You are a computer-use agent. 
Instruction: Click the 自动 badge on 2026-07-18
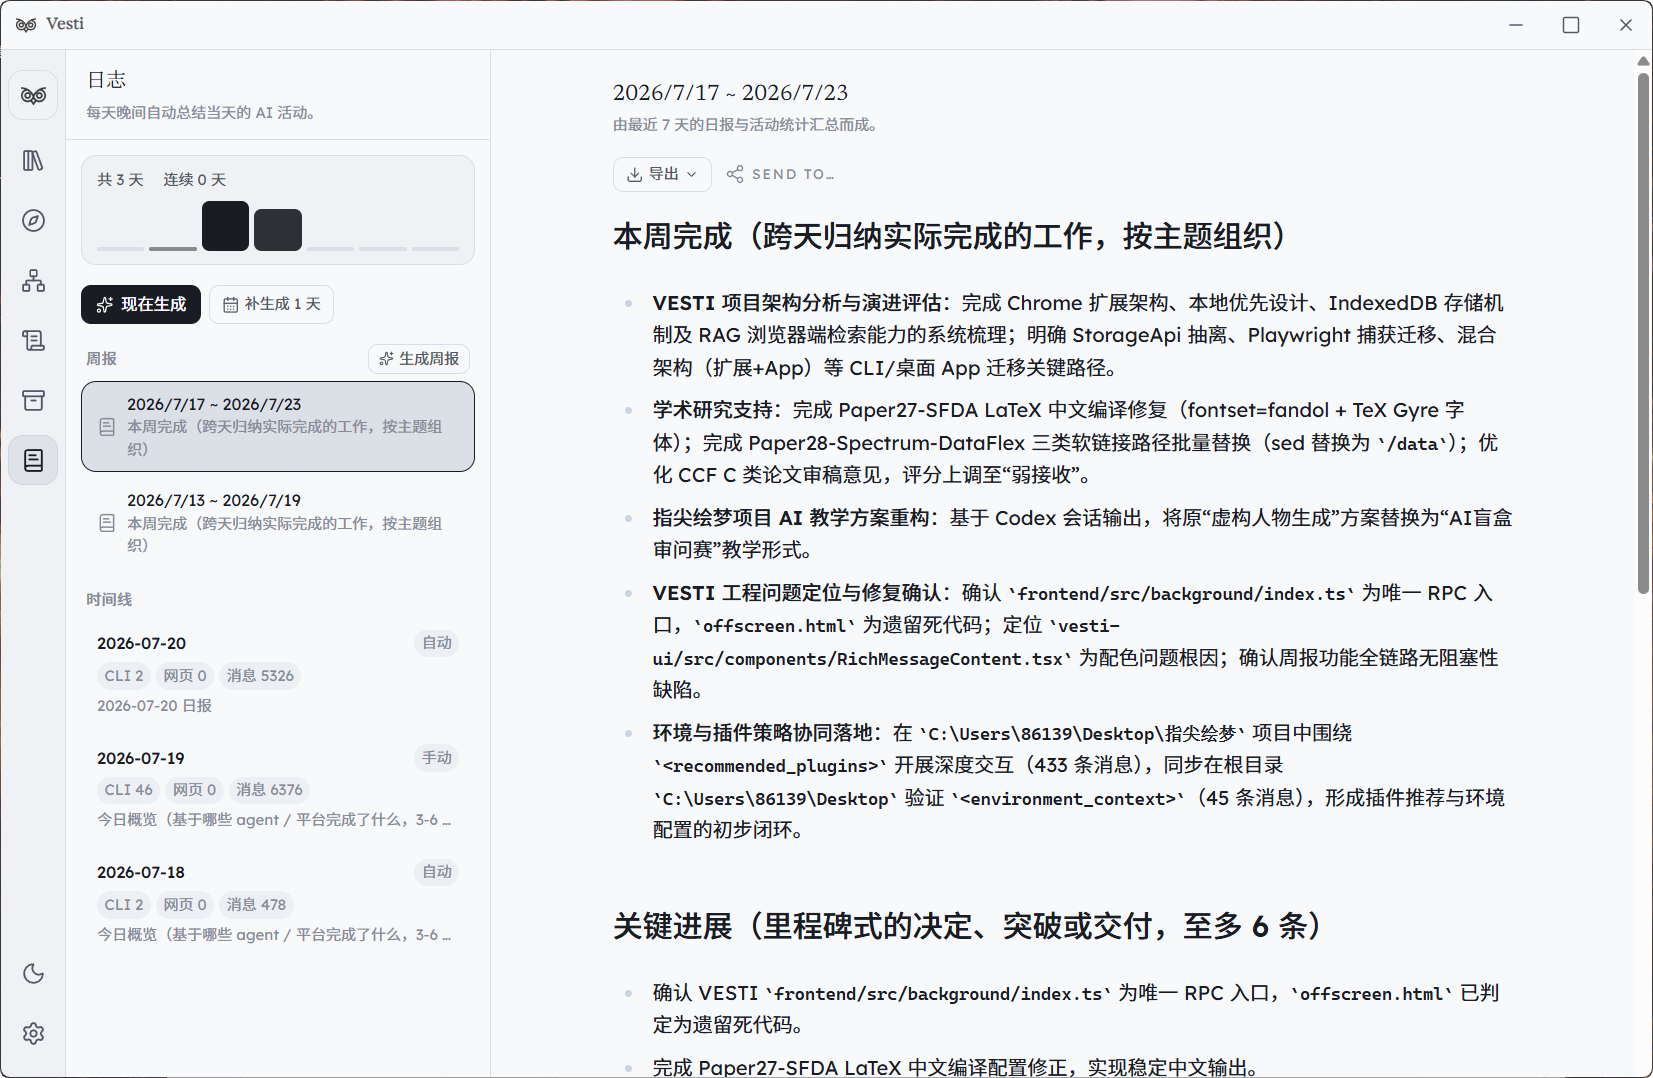pyautogui.click(x=437, y=872)
